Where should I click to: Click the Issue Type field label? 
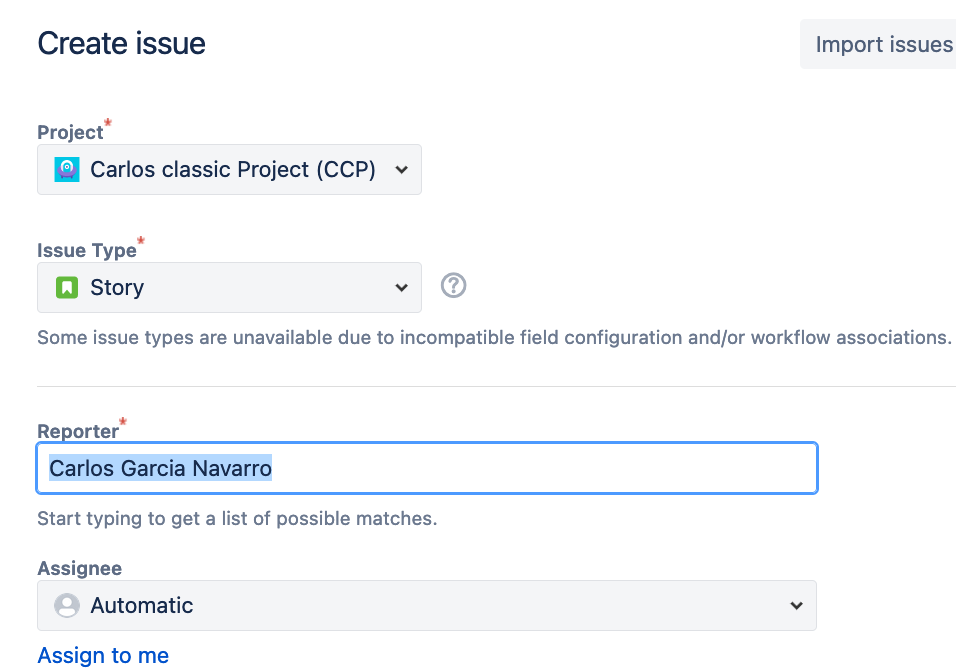tap(86, 250)
